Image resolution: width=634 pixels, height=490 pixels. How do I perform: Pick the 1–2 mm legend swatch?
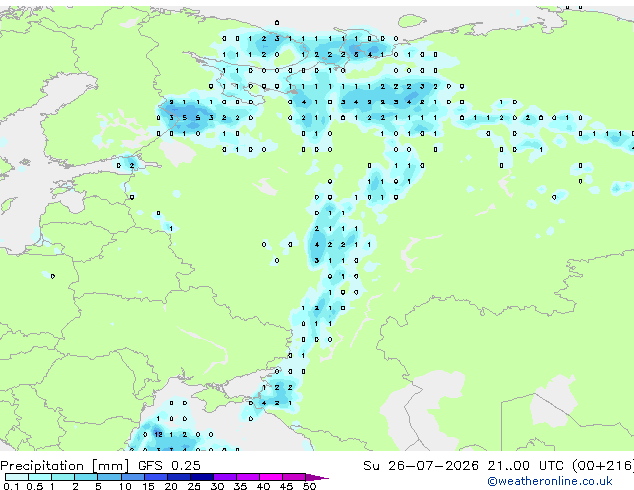[63, 477]
